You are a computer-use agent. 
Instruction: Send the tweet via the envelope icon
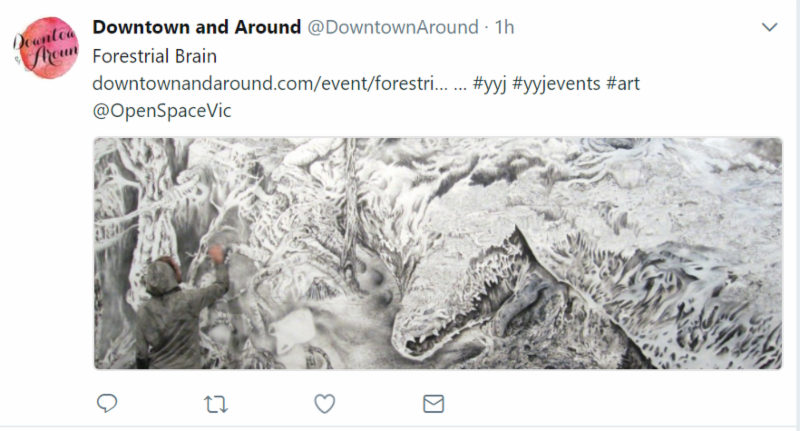[x=433, y=404]
